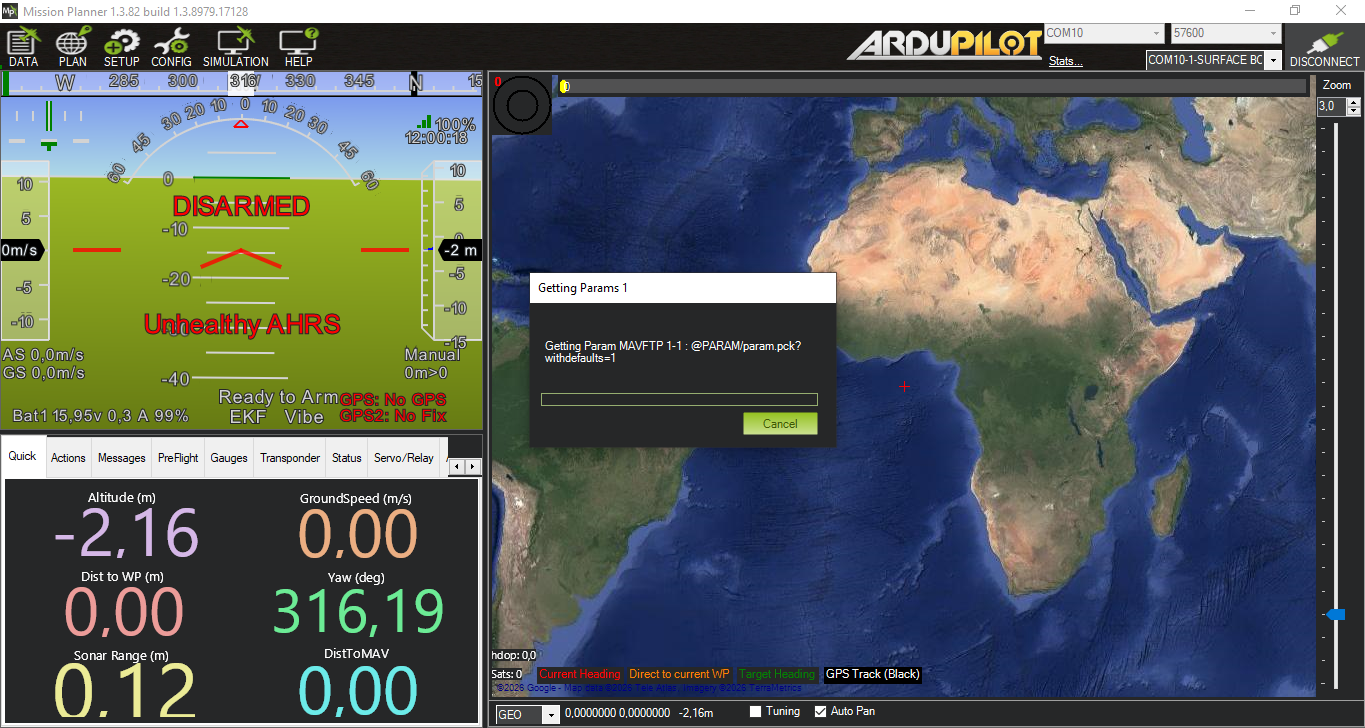The width and height of the screenshot is (1365, 728).
Task: Open the SIMULATION monitor icon
Action: tap(235, 46)
